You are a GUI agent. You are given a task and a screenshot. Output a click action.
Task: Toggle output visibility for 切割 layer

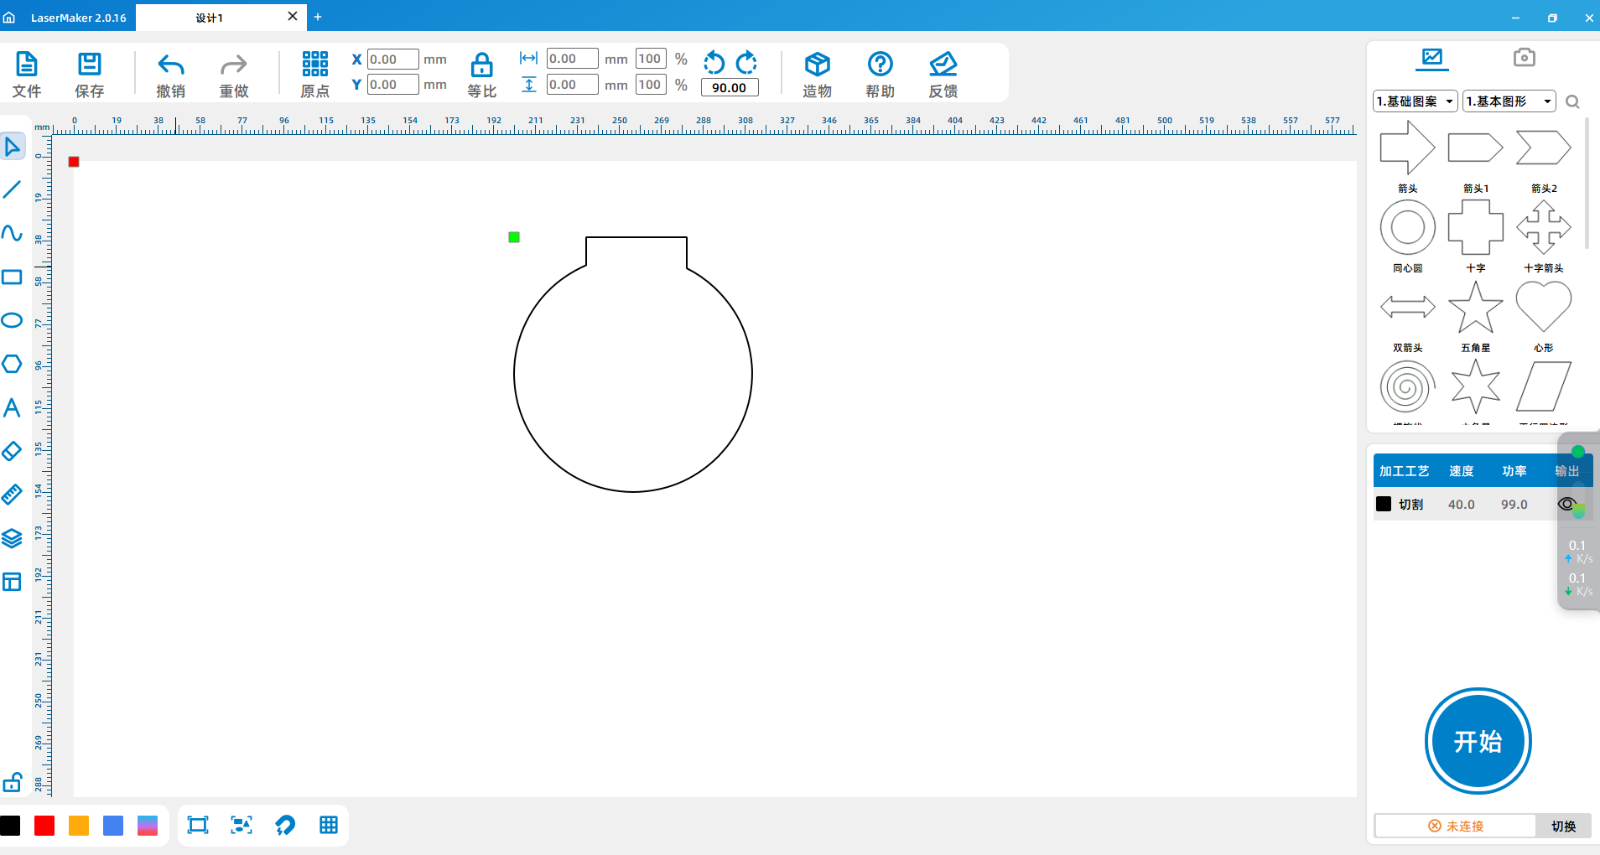point(1566,504)
